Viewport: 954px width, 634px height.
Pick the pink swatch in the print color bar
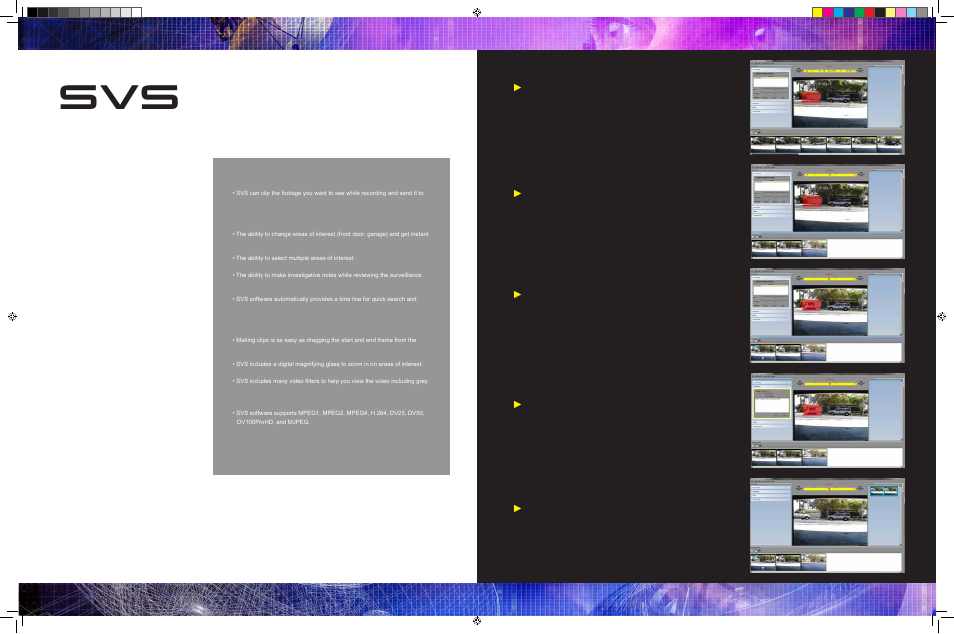(x=900, y=12)
